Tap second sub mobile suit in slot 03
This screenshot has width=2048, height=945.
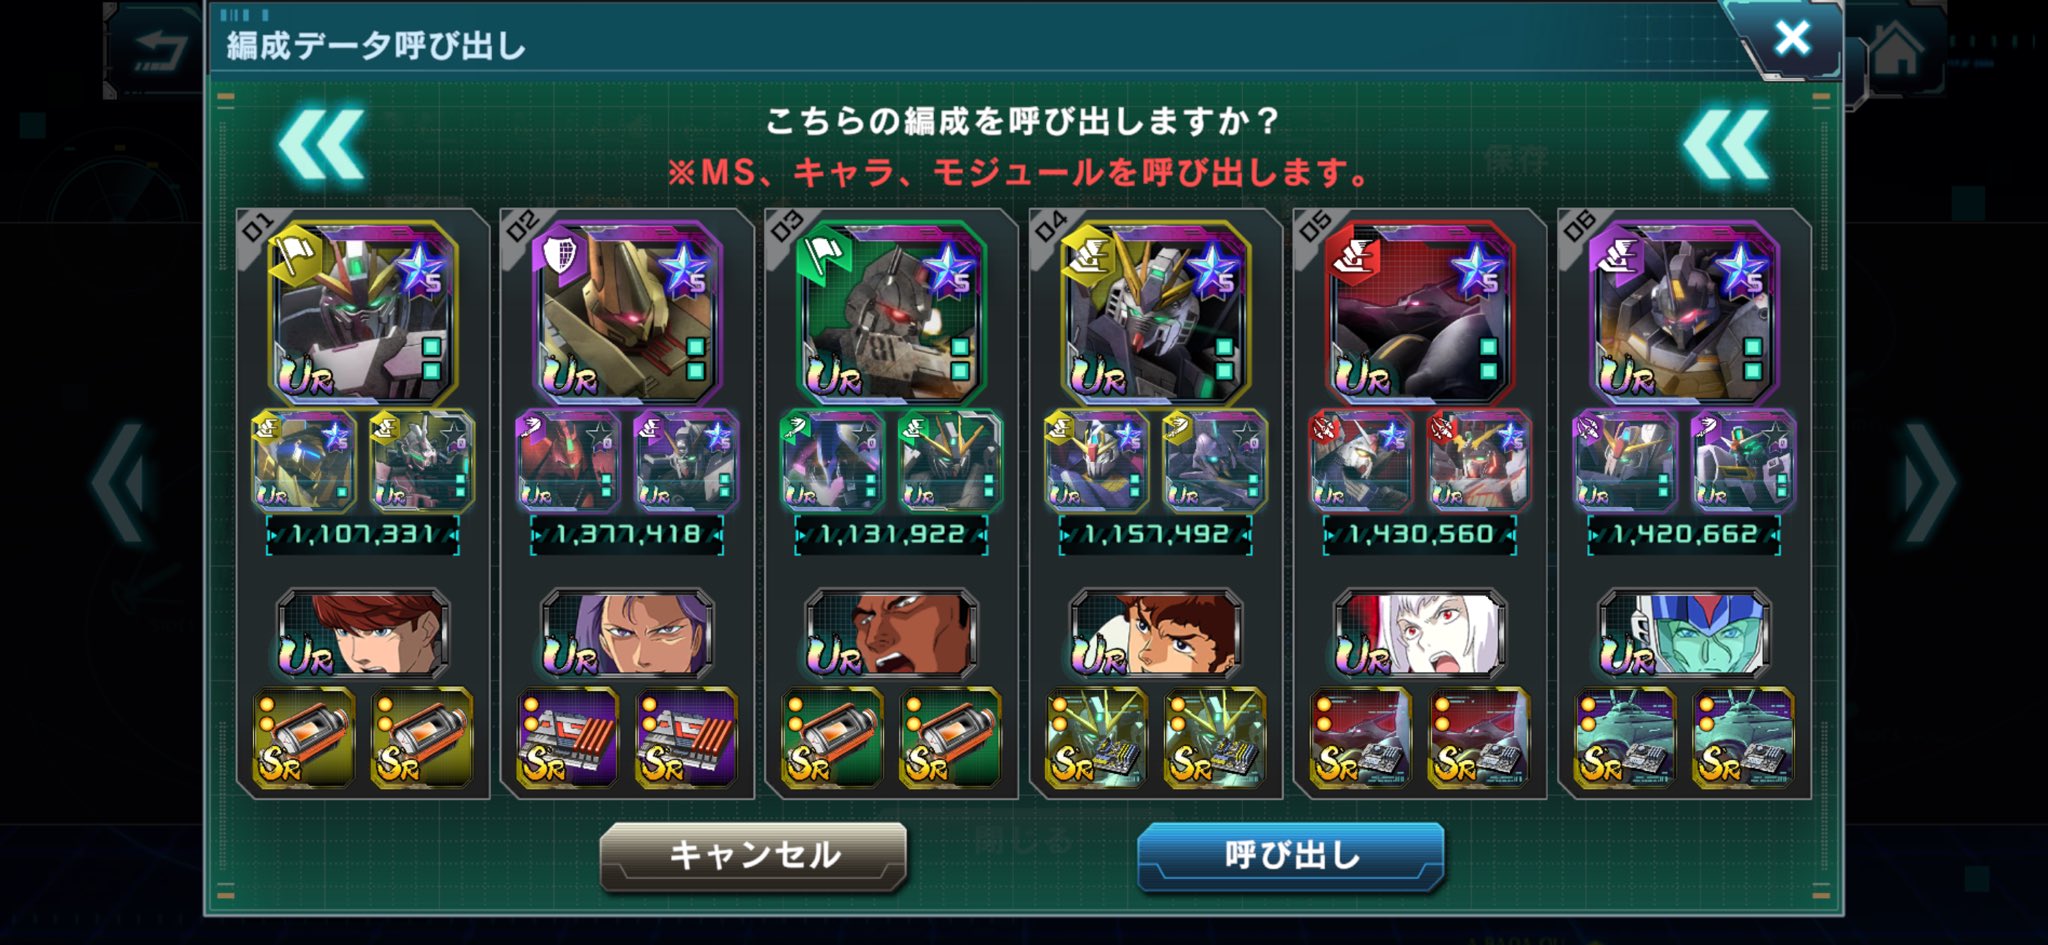pos(950,461)
